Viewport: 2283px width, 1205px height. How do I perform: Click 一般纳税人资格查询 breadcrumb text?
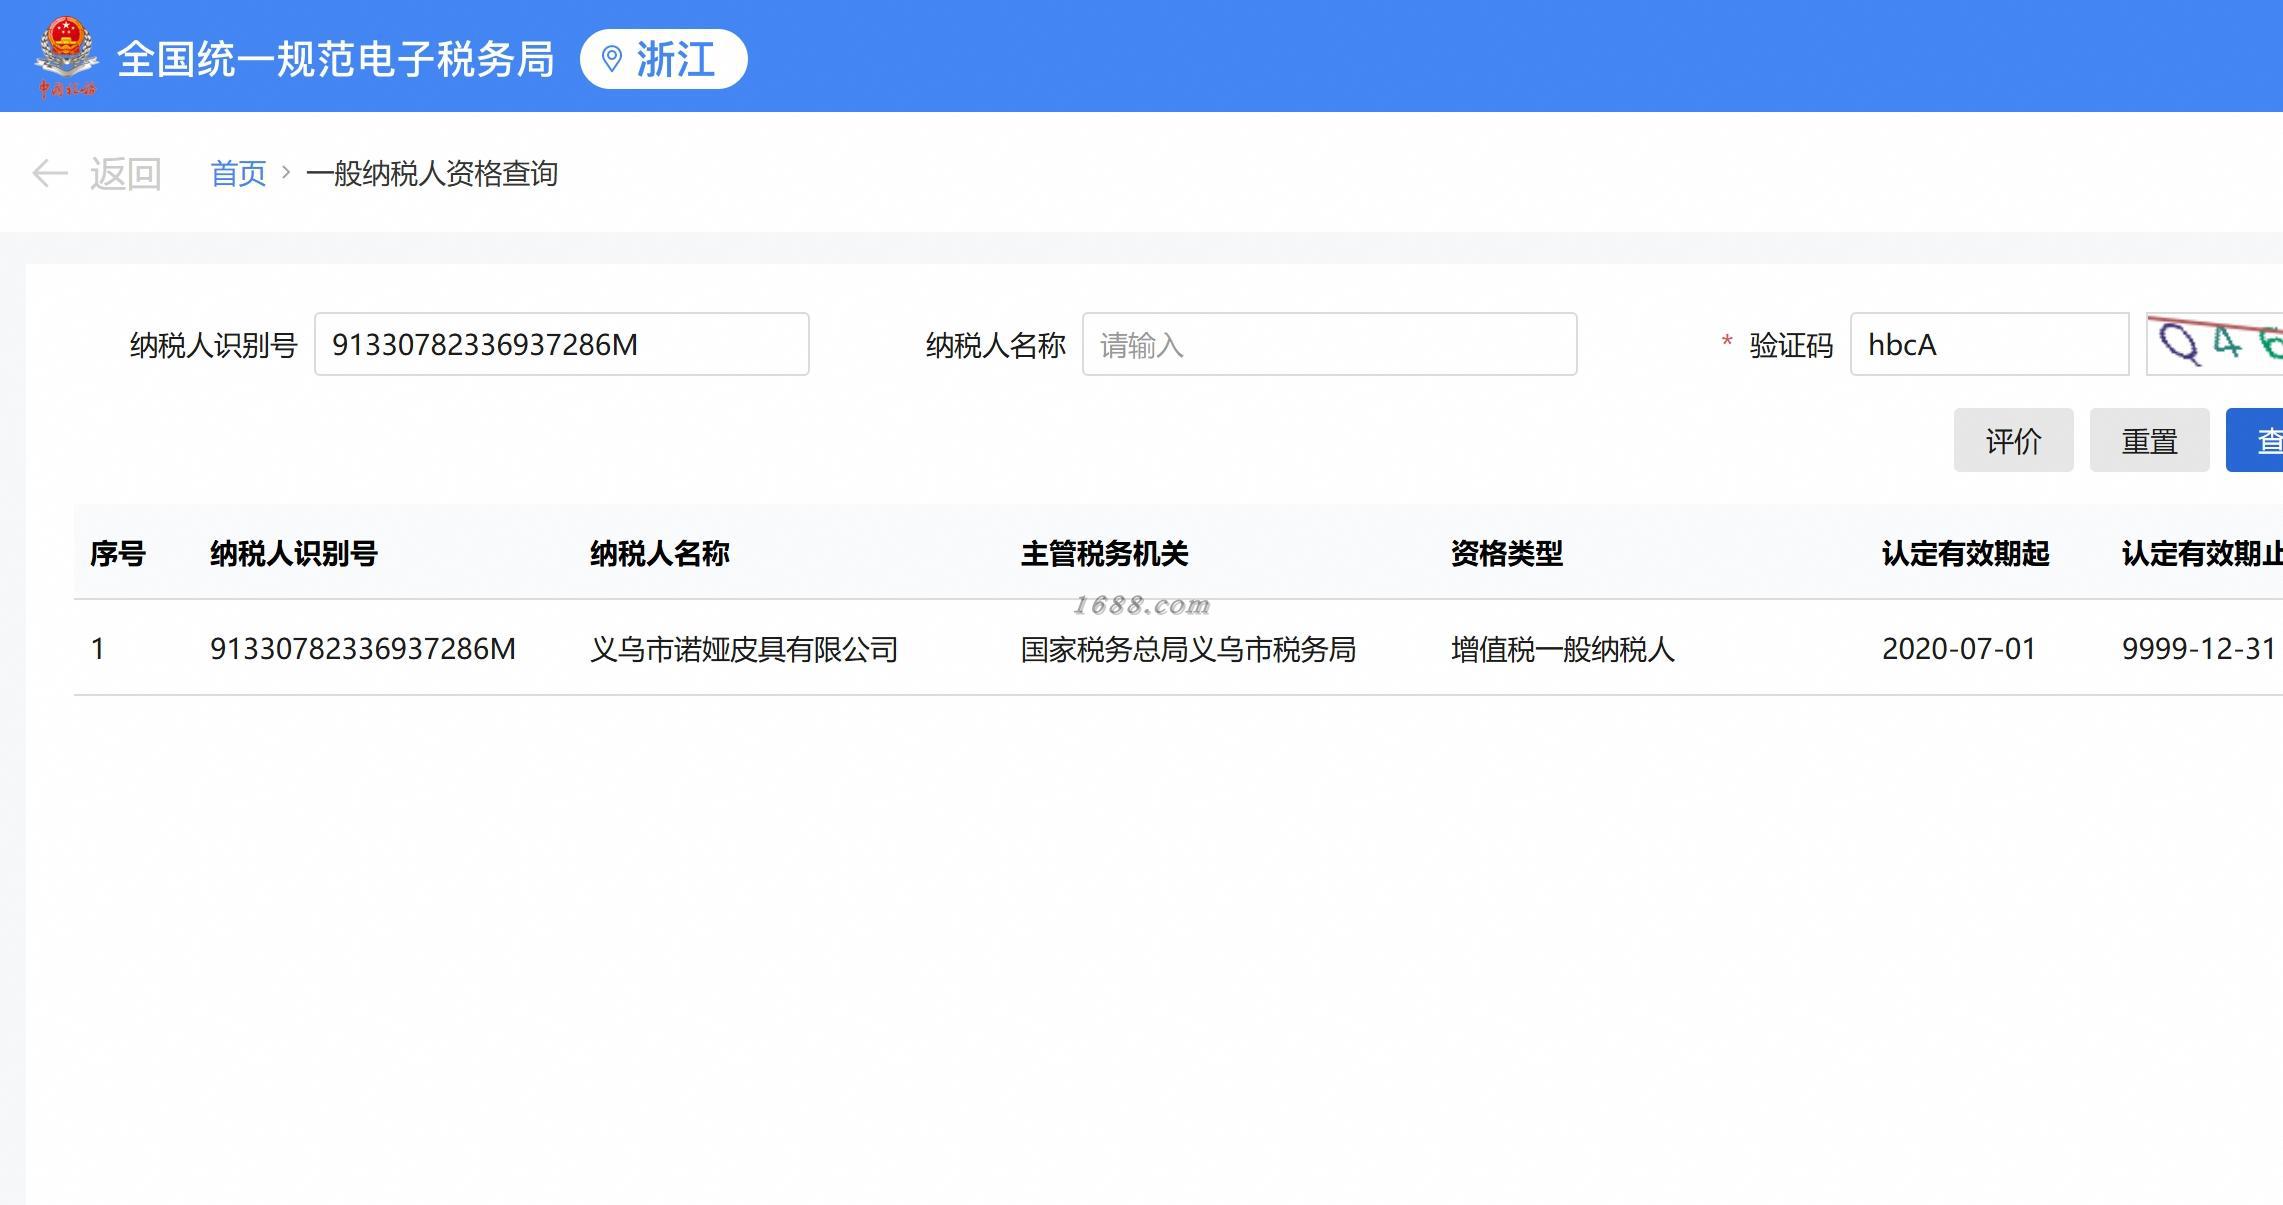pyautogui.click(x=431, y=174)
